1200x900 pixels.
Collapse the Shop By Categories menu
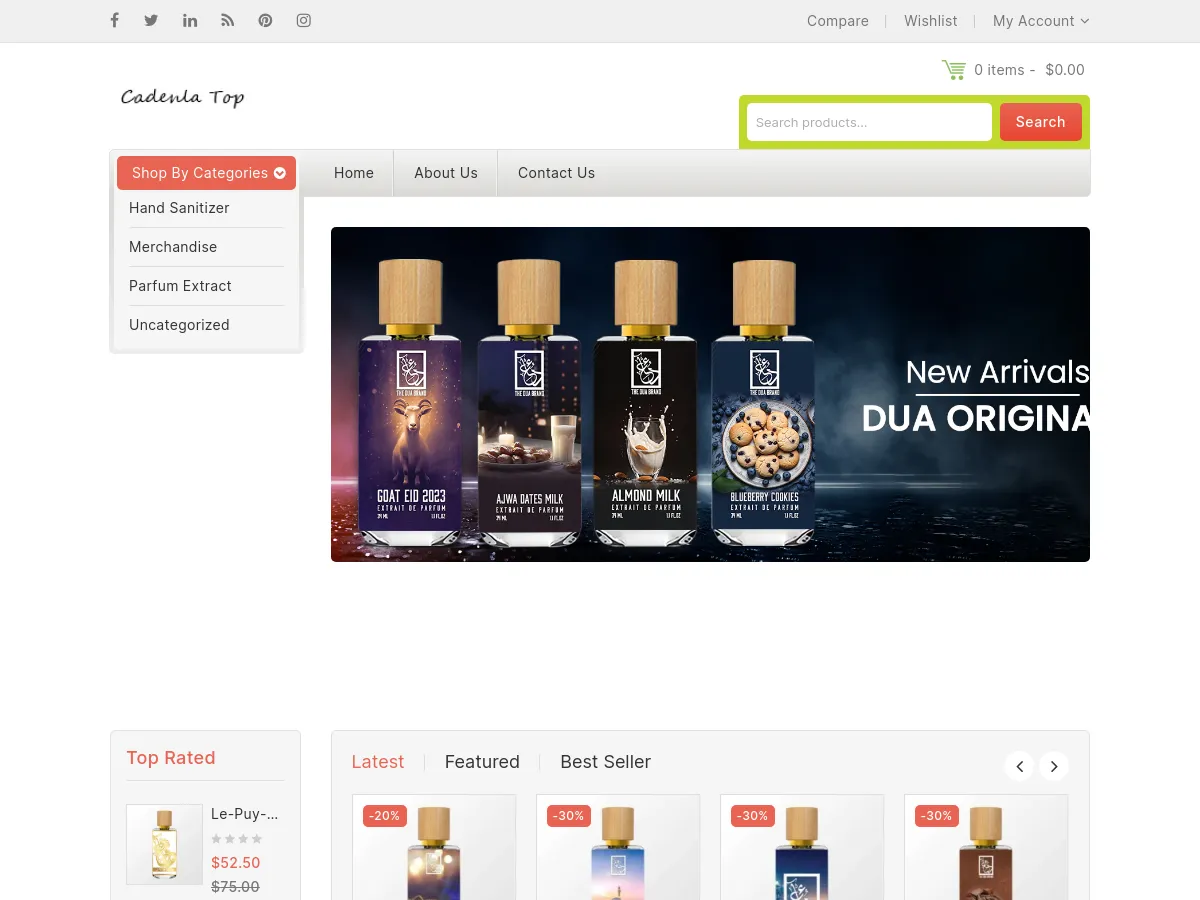click(207, 173)
